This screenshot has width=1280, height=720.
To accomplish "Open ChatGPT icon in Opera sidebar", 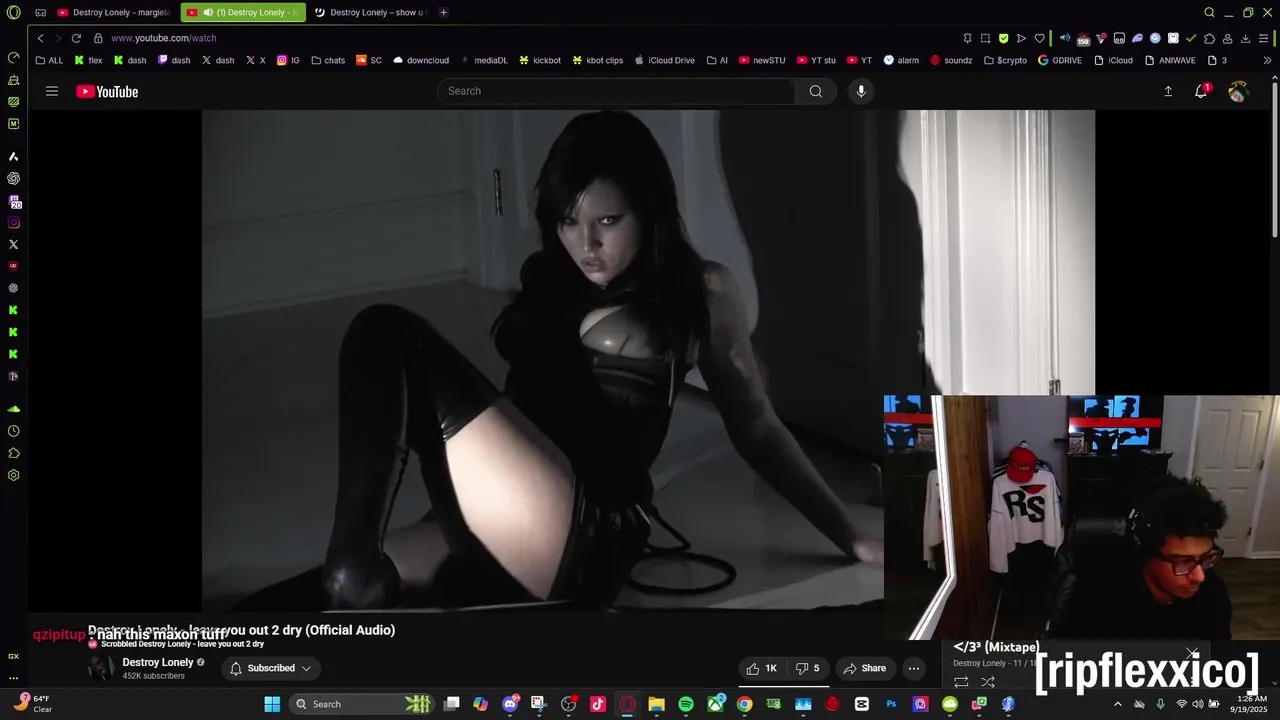I will click(x=13, y=179).
